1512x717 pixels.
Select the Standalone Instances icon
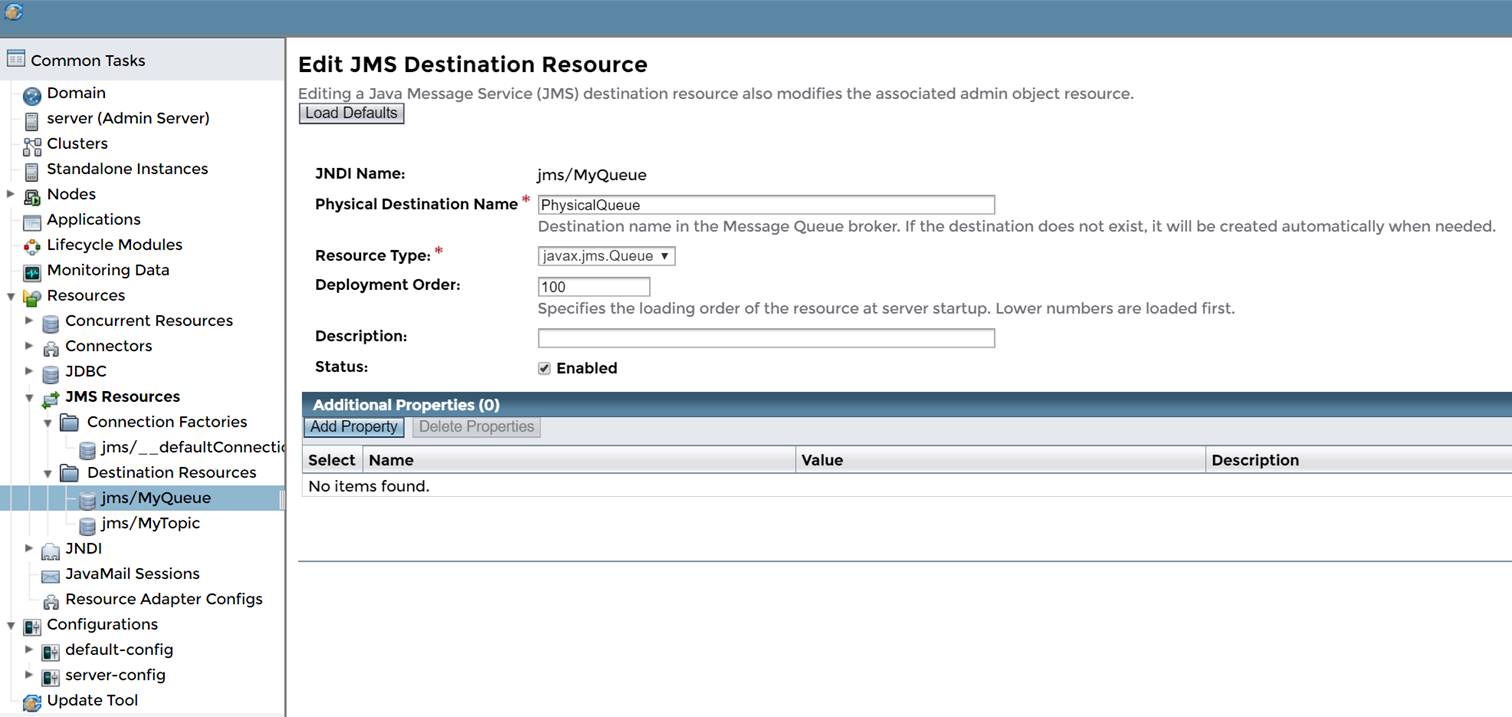pyautogui.click(x=33, y=168)
